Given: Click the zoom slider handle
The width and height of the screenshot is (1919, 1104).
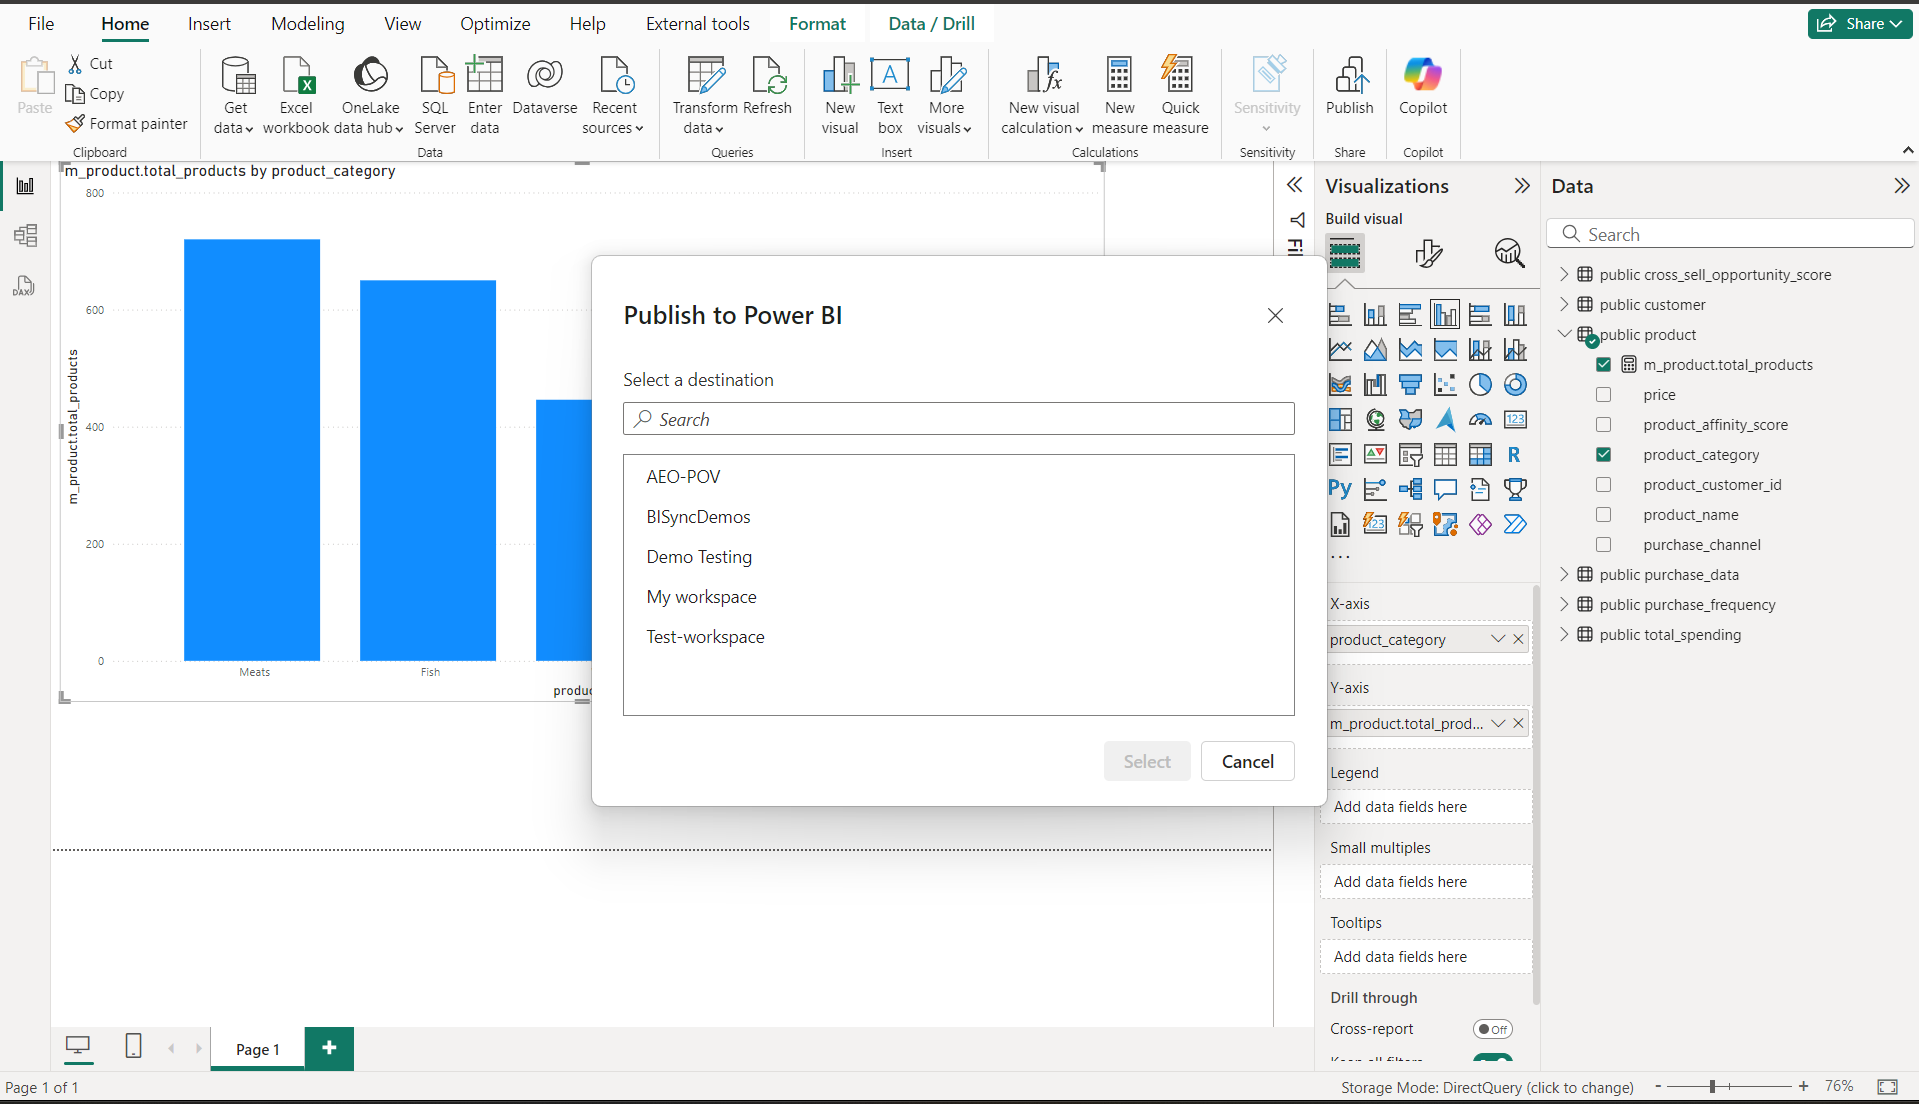Looking at the screenshot, I should pos(1712,1086).
